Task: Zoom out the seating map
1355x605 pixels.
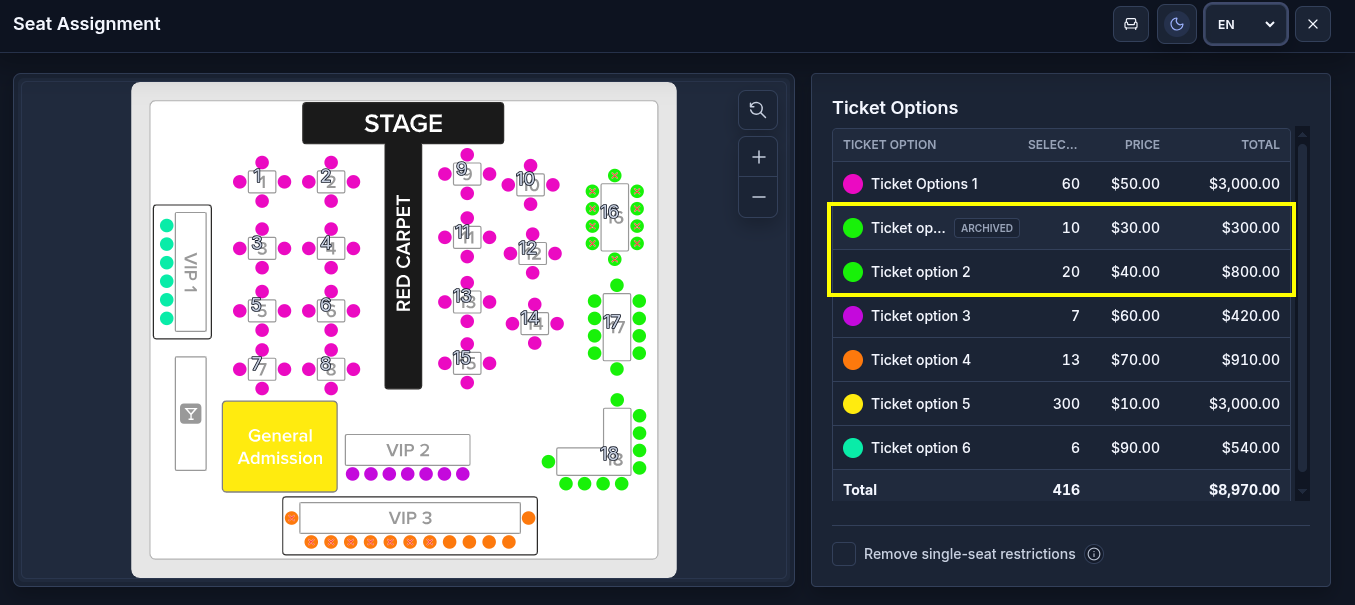Action: [758, 197]
